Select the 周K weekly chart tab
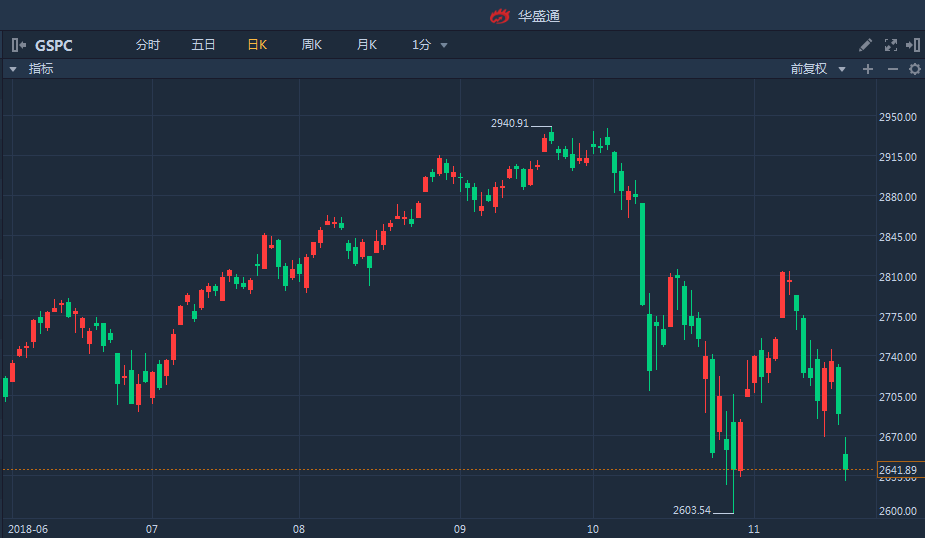This screenshot has width=925, height=538. pyautogui.click(x=312, y=45)
